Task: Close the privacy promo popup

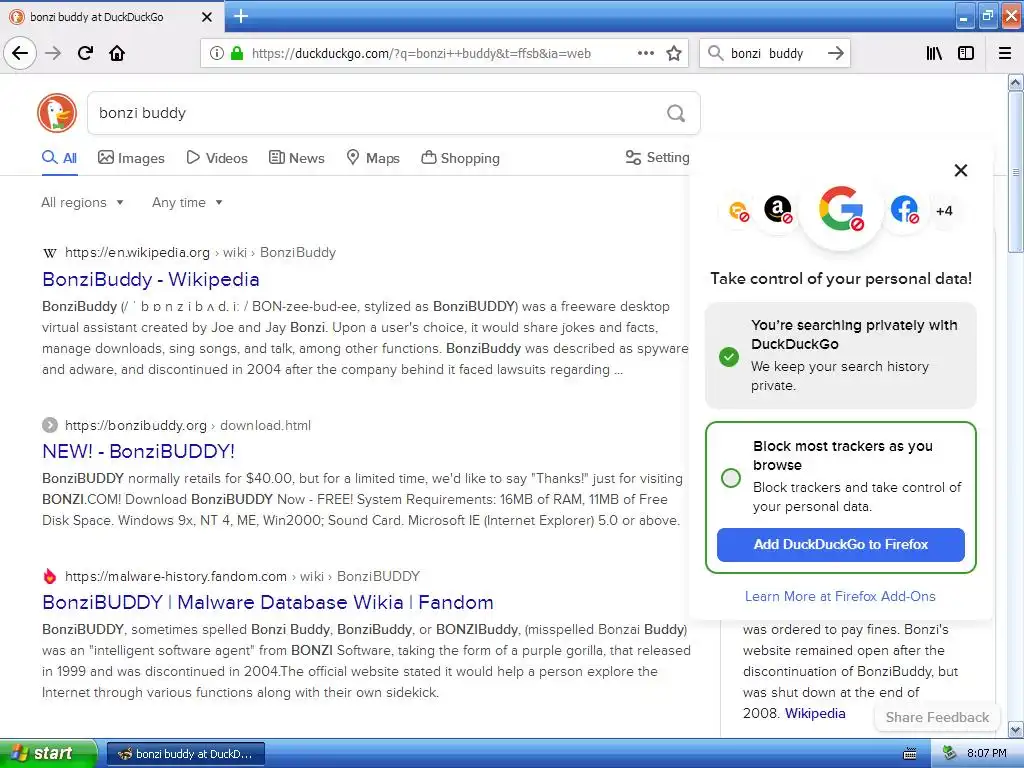Action: [961, 170]
